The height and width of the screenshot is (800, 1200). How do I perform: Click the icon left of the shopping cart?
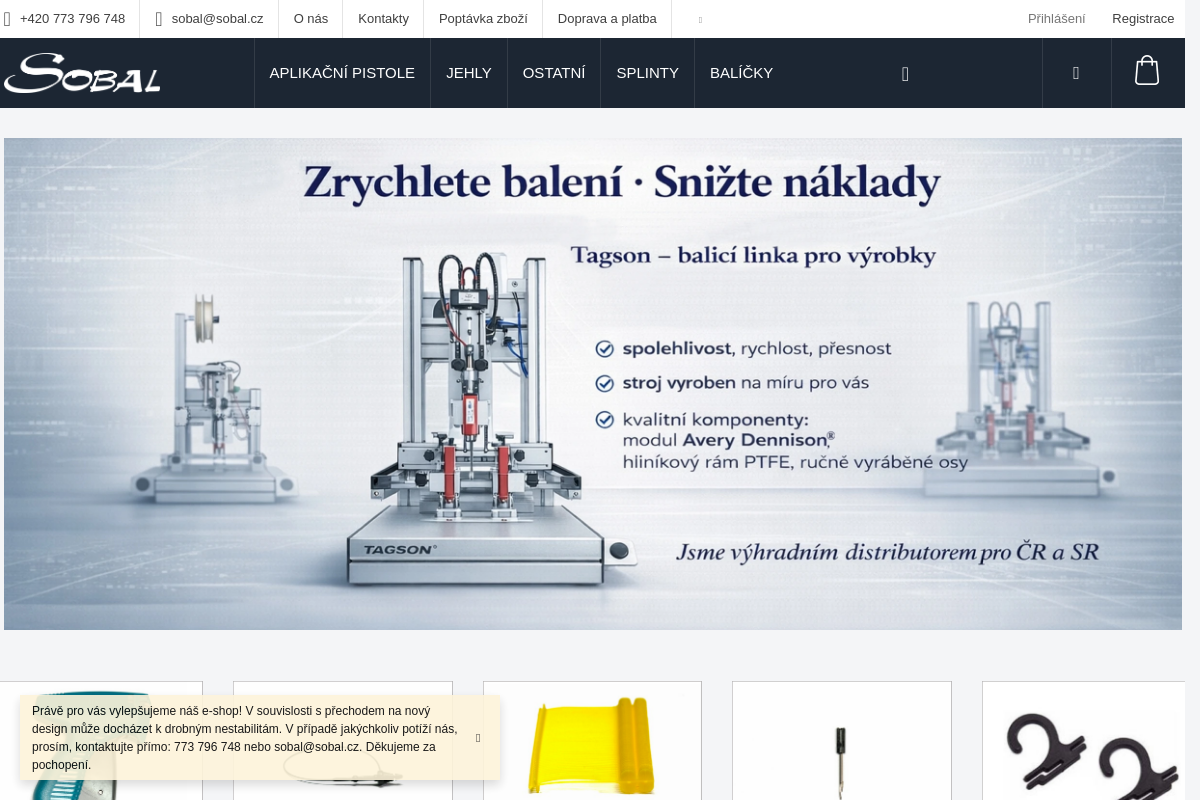pyautogui.click(x=1076, y=73)
